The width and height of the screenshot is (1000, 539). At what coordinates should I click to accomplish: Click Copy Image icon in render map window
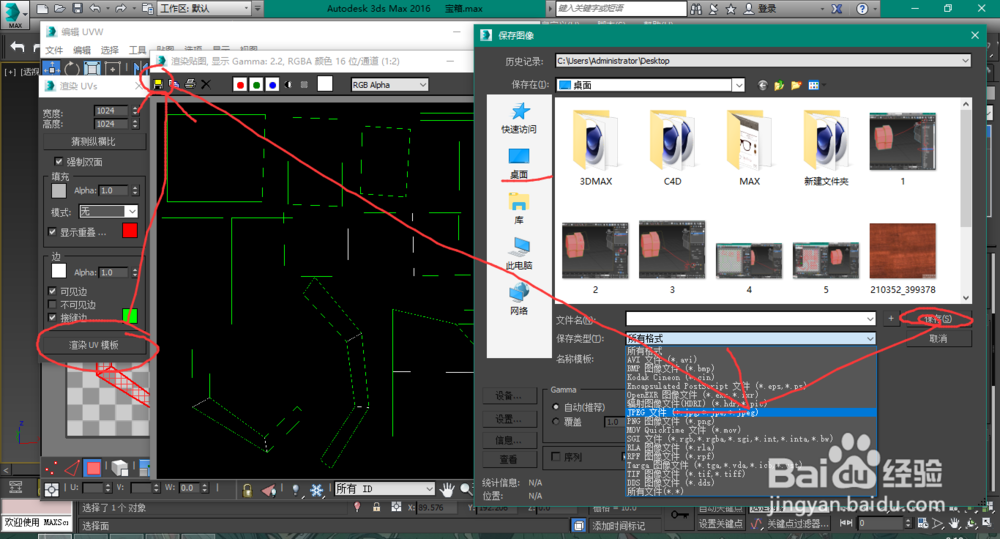173,84
